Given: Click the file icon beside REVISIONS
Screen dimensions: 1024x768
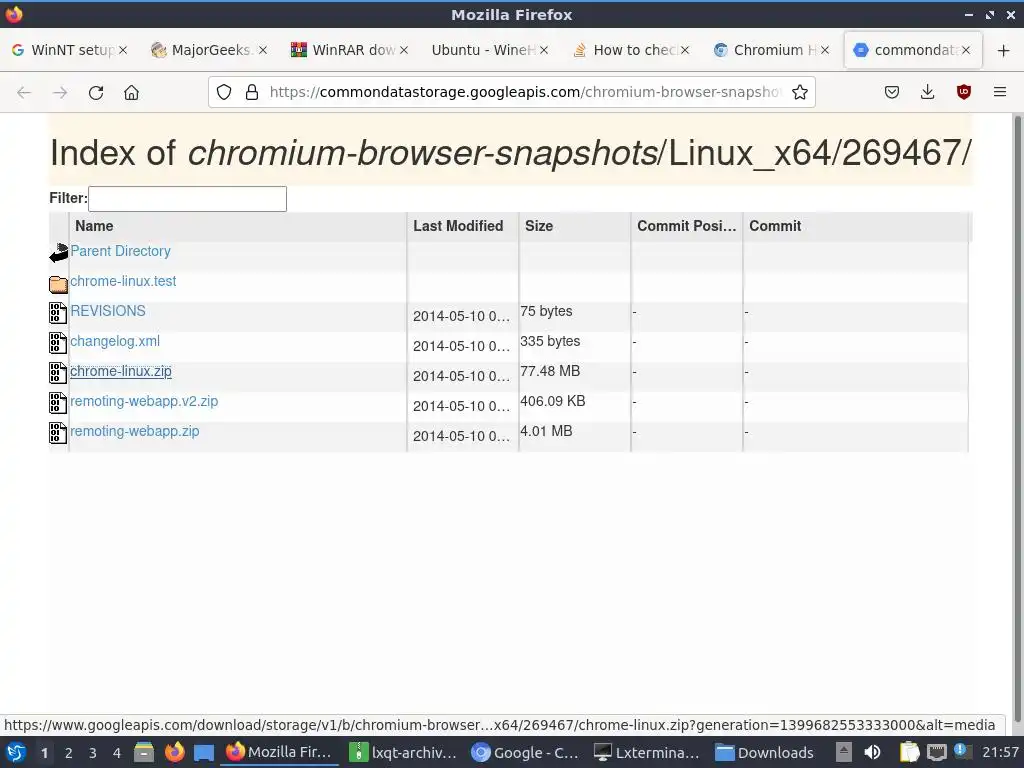Looking at the screenshot, I should [58, 313].
